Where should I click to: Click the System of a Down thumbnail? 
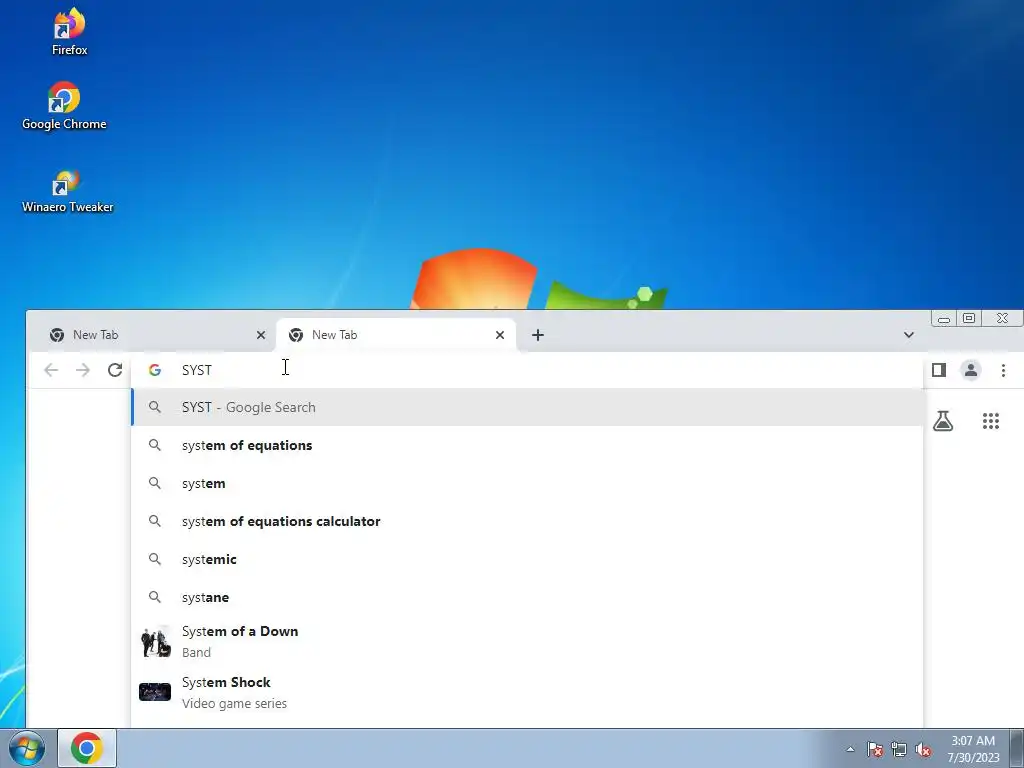click(155, 642)
